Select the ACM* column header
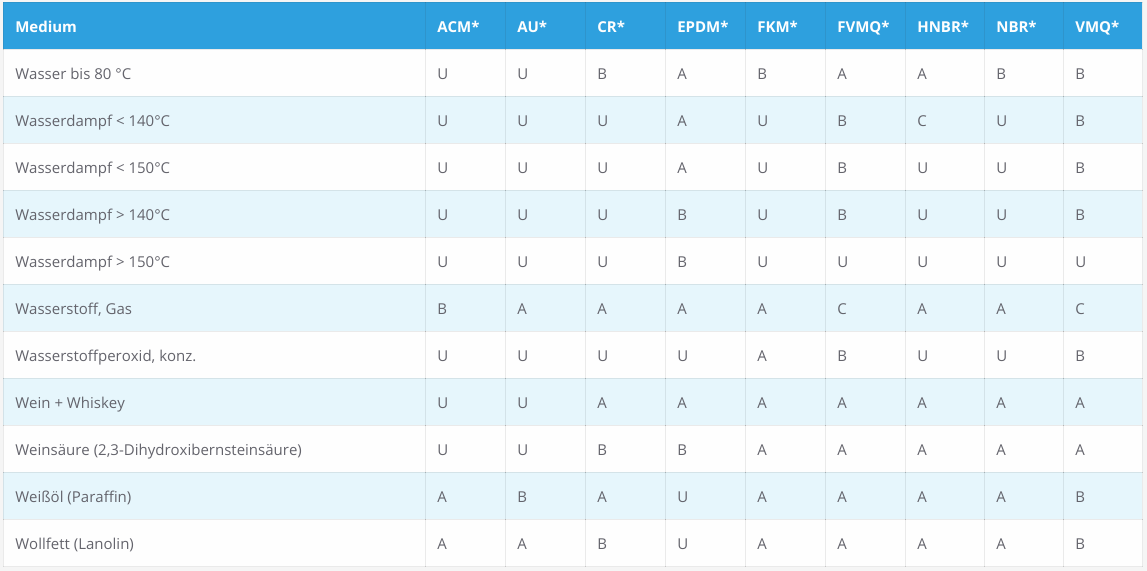This screenshot has width=1147, height=571. [458, 27]
